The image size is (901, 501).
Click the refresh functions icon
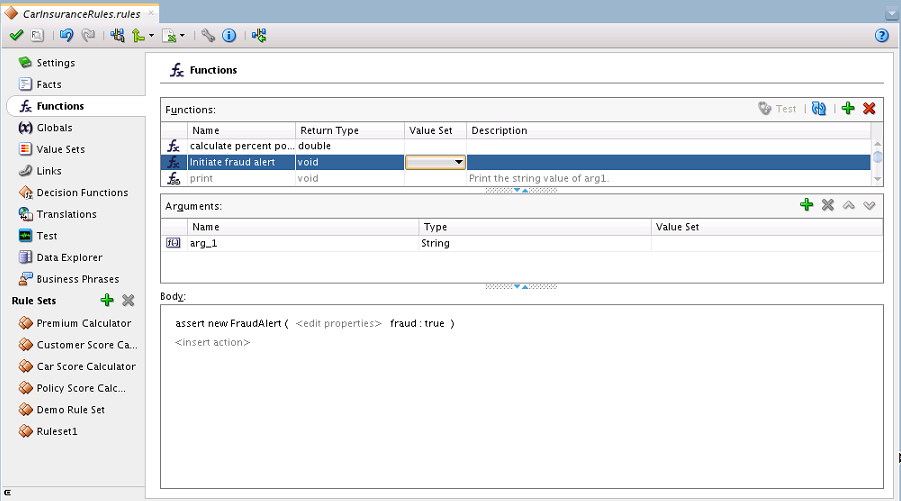(819, 109)
